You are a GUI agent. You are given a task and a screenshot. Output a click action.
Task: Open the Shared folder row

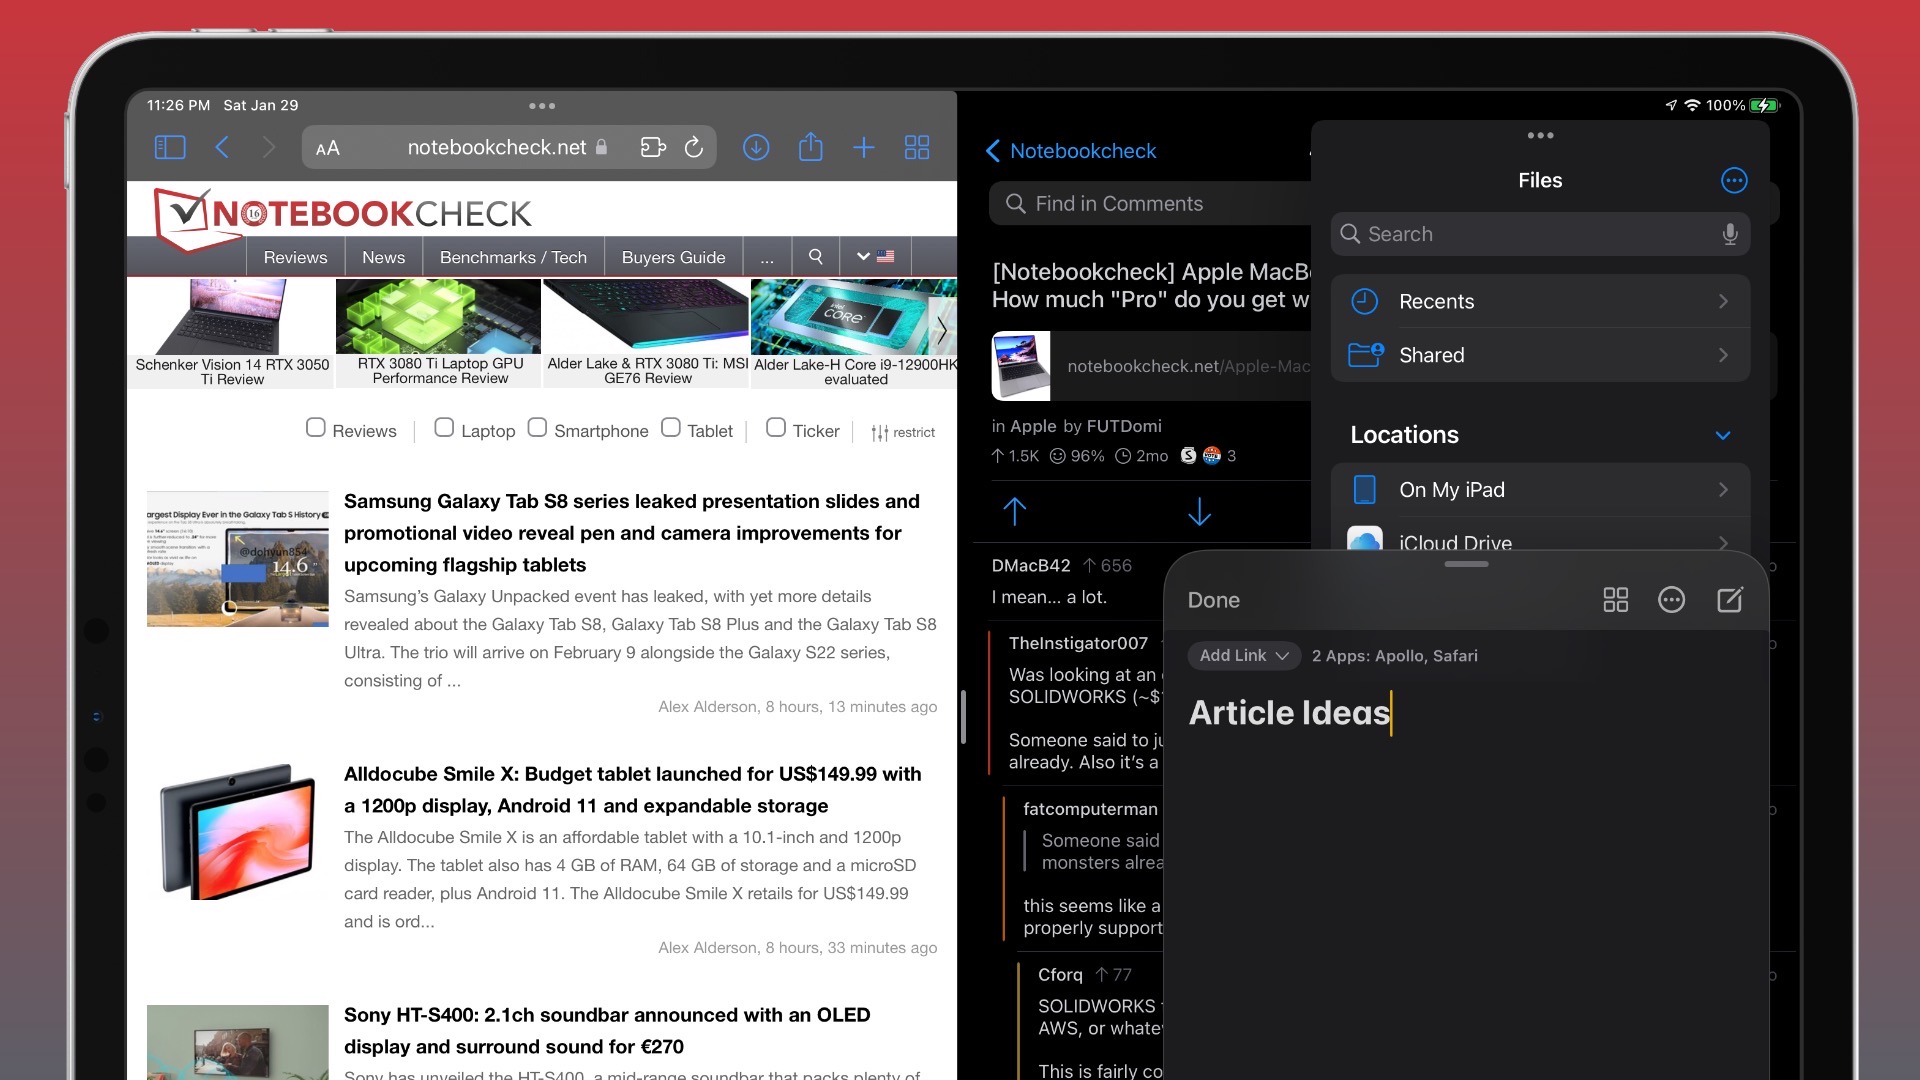pyautogui.click(x=1540, y=355)
